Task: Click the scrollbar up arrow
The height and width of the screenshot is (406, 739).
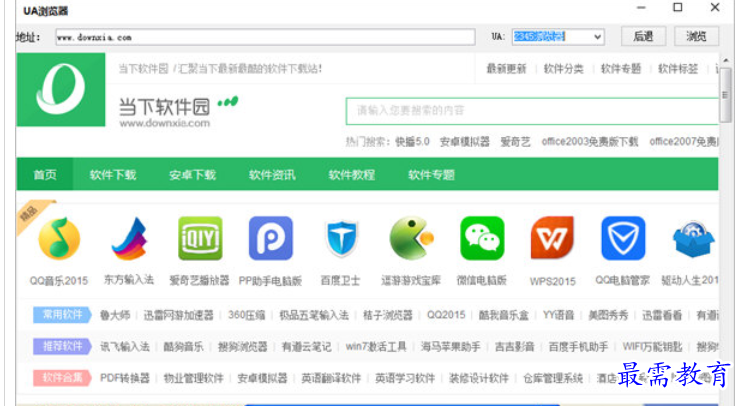Action: click(725, 61)
